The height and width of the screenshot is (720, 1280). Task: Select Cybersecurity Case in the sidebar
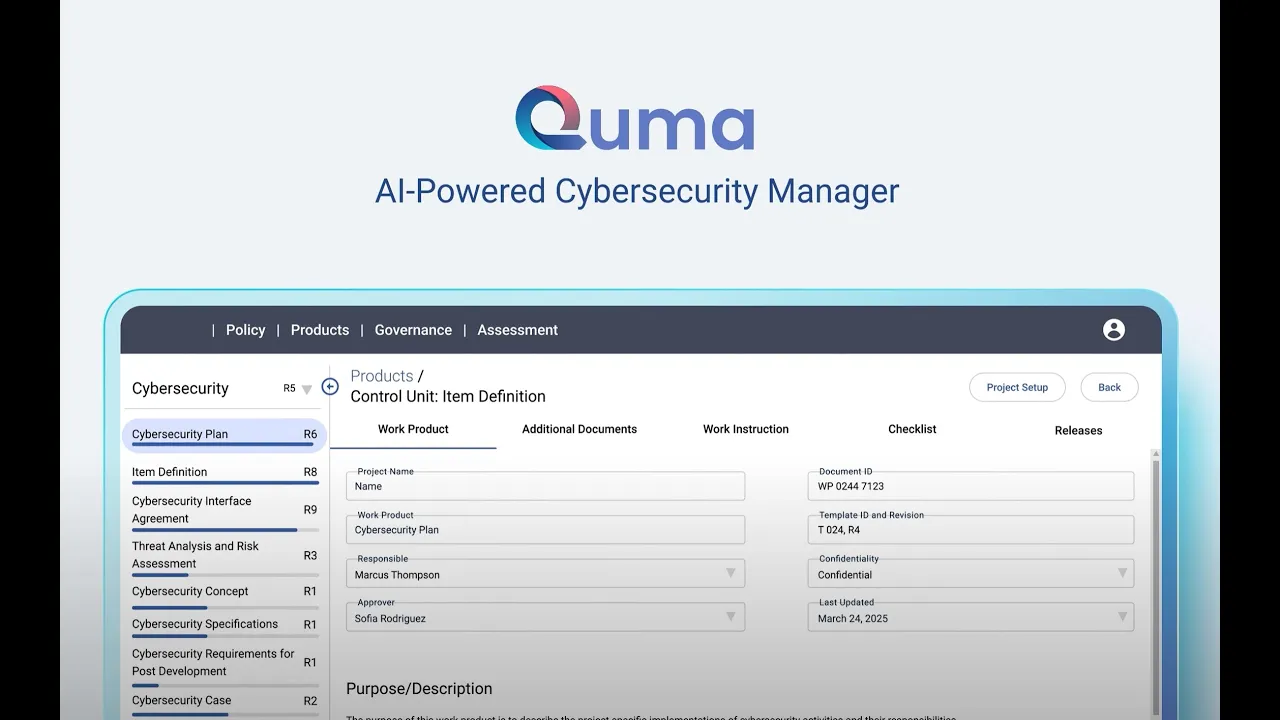[x=225, y=703]
